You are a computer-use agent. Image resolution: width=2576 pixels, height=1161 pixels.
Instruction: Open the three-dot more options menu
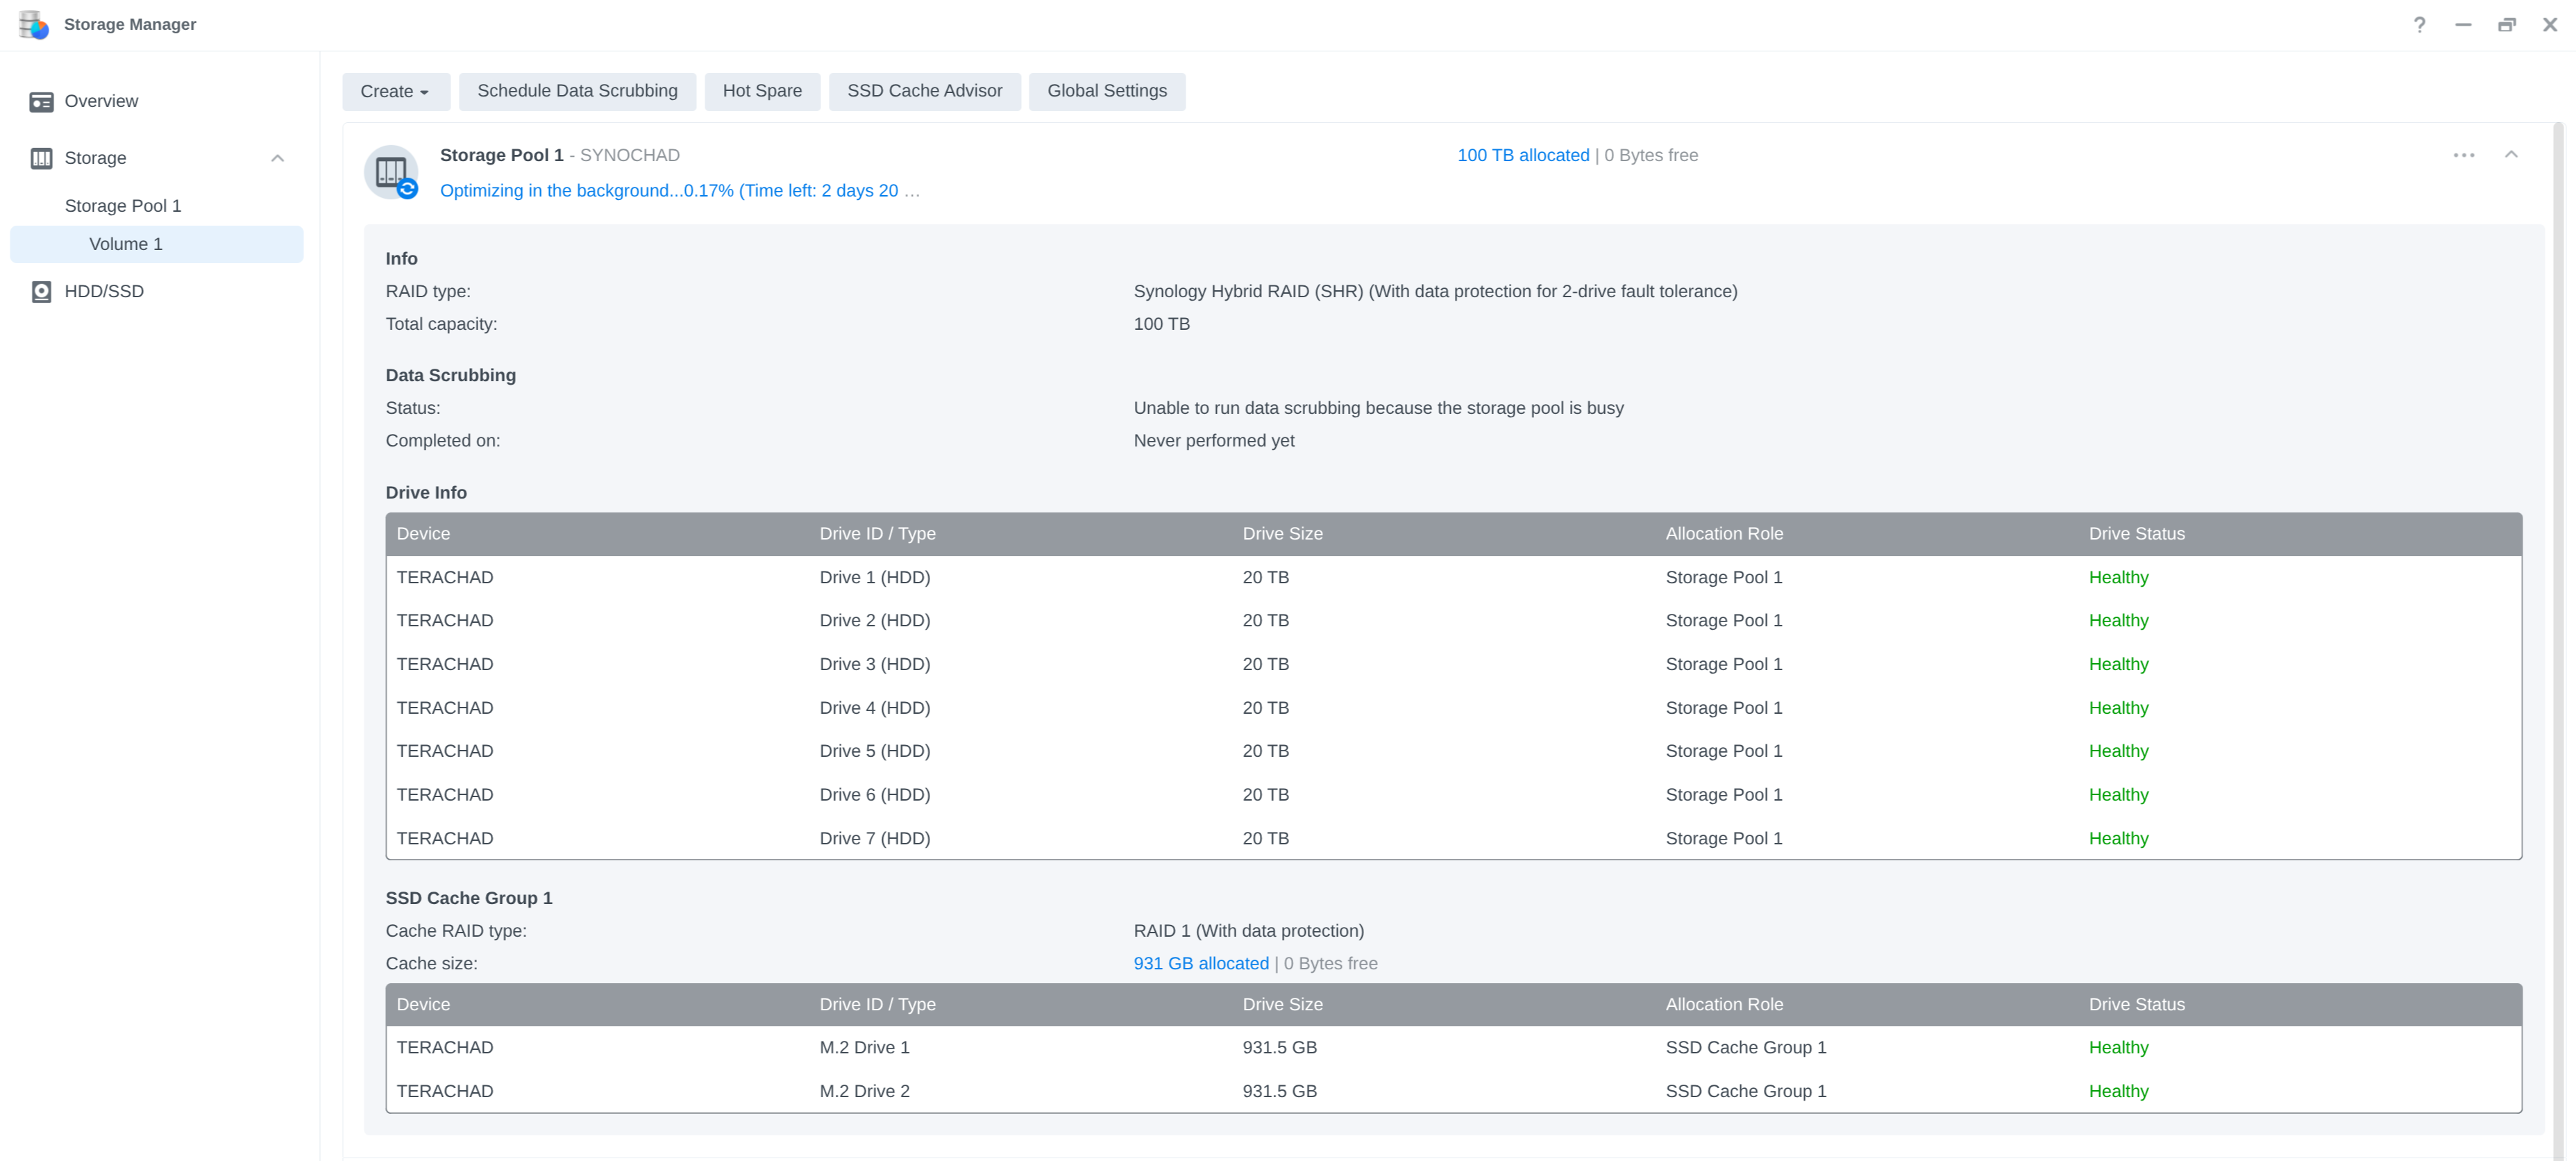[x=2464, y=155]
